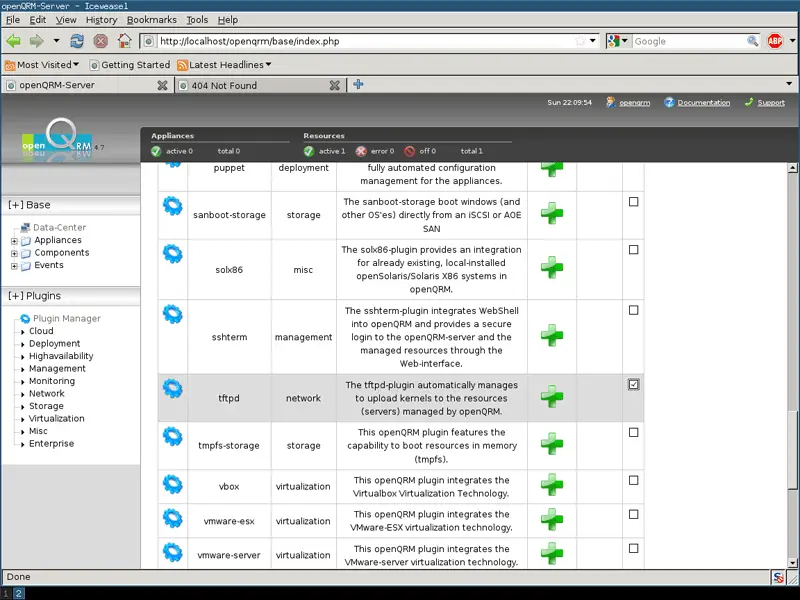
Task: Open the list all tabs dropdown arrow
Action: click(x=789, y=84)
